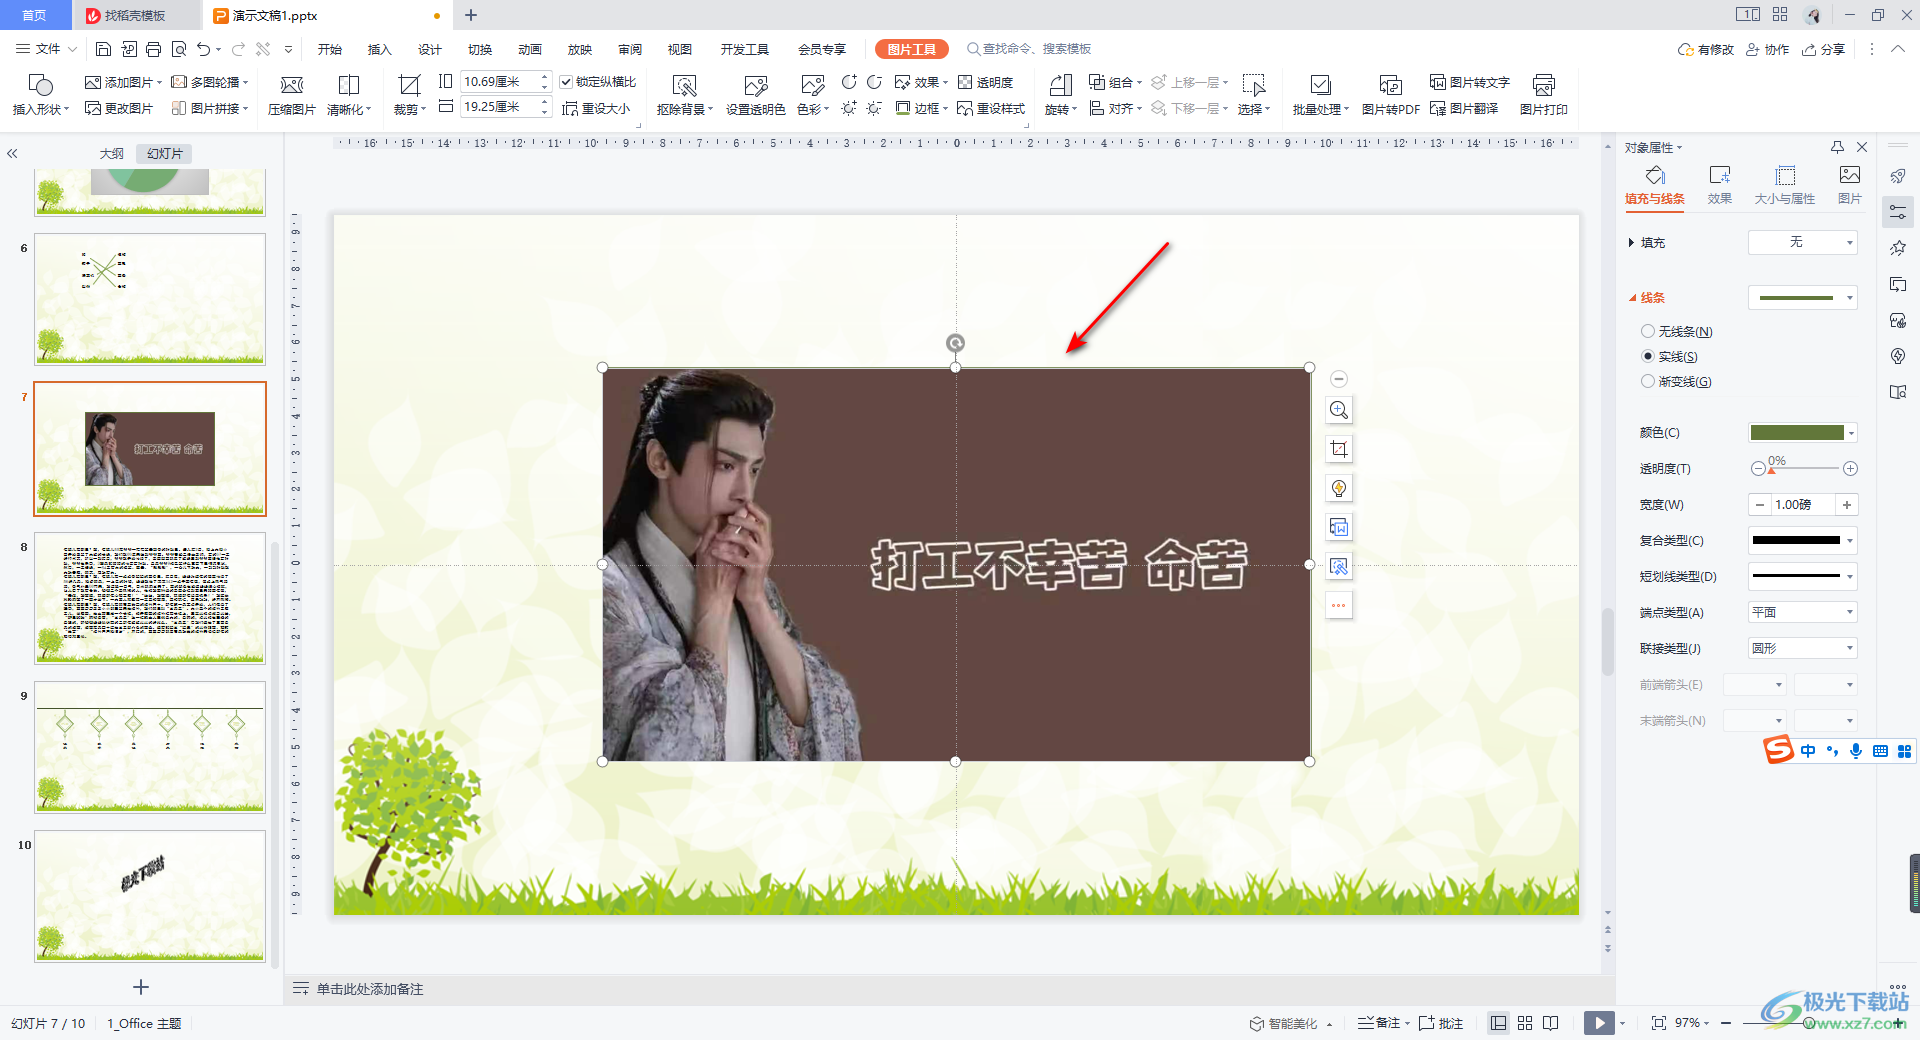This screenshot has height=1040, width=1920.
Task: Open the Animation (动画) ribbon tab
Action: (x=530, y=49)
